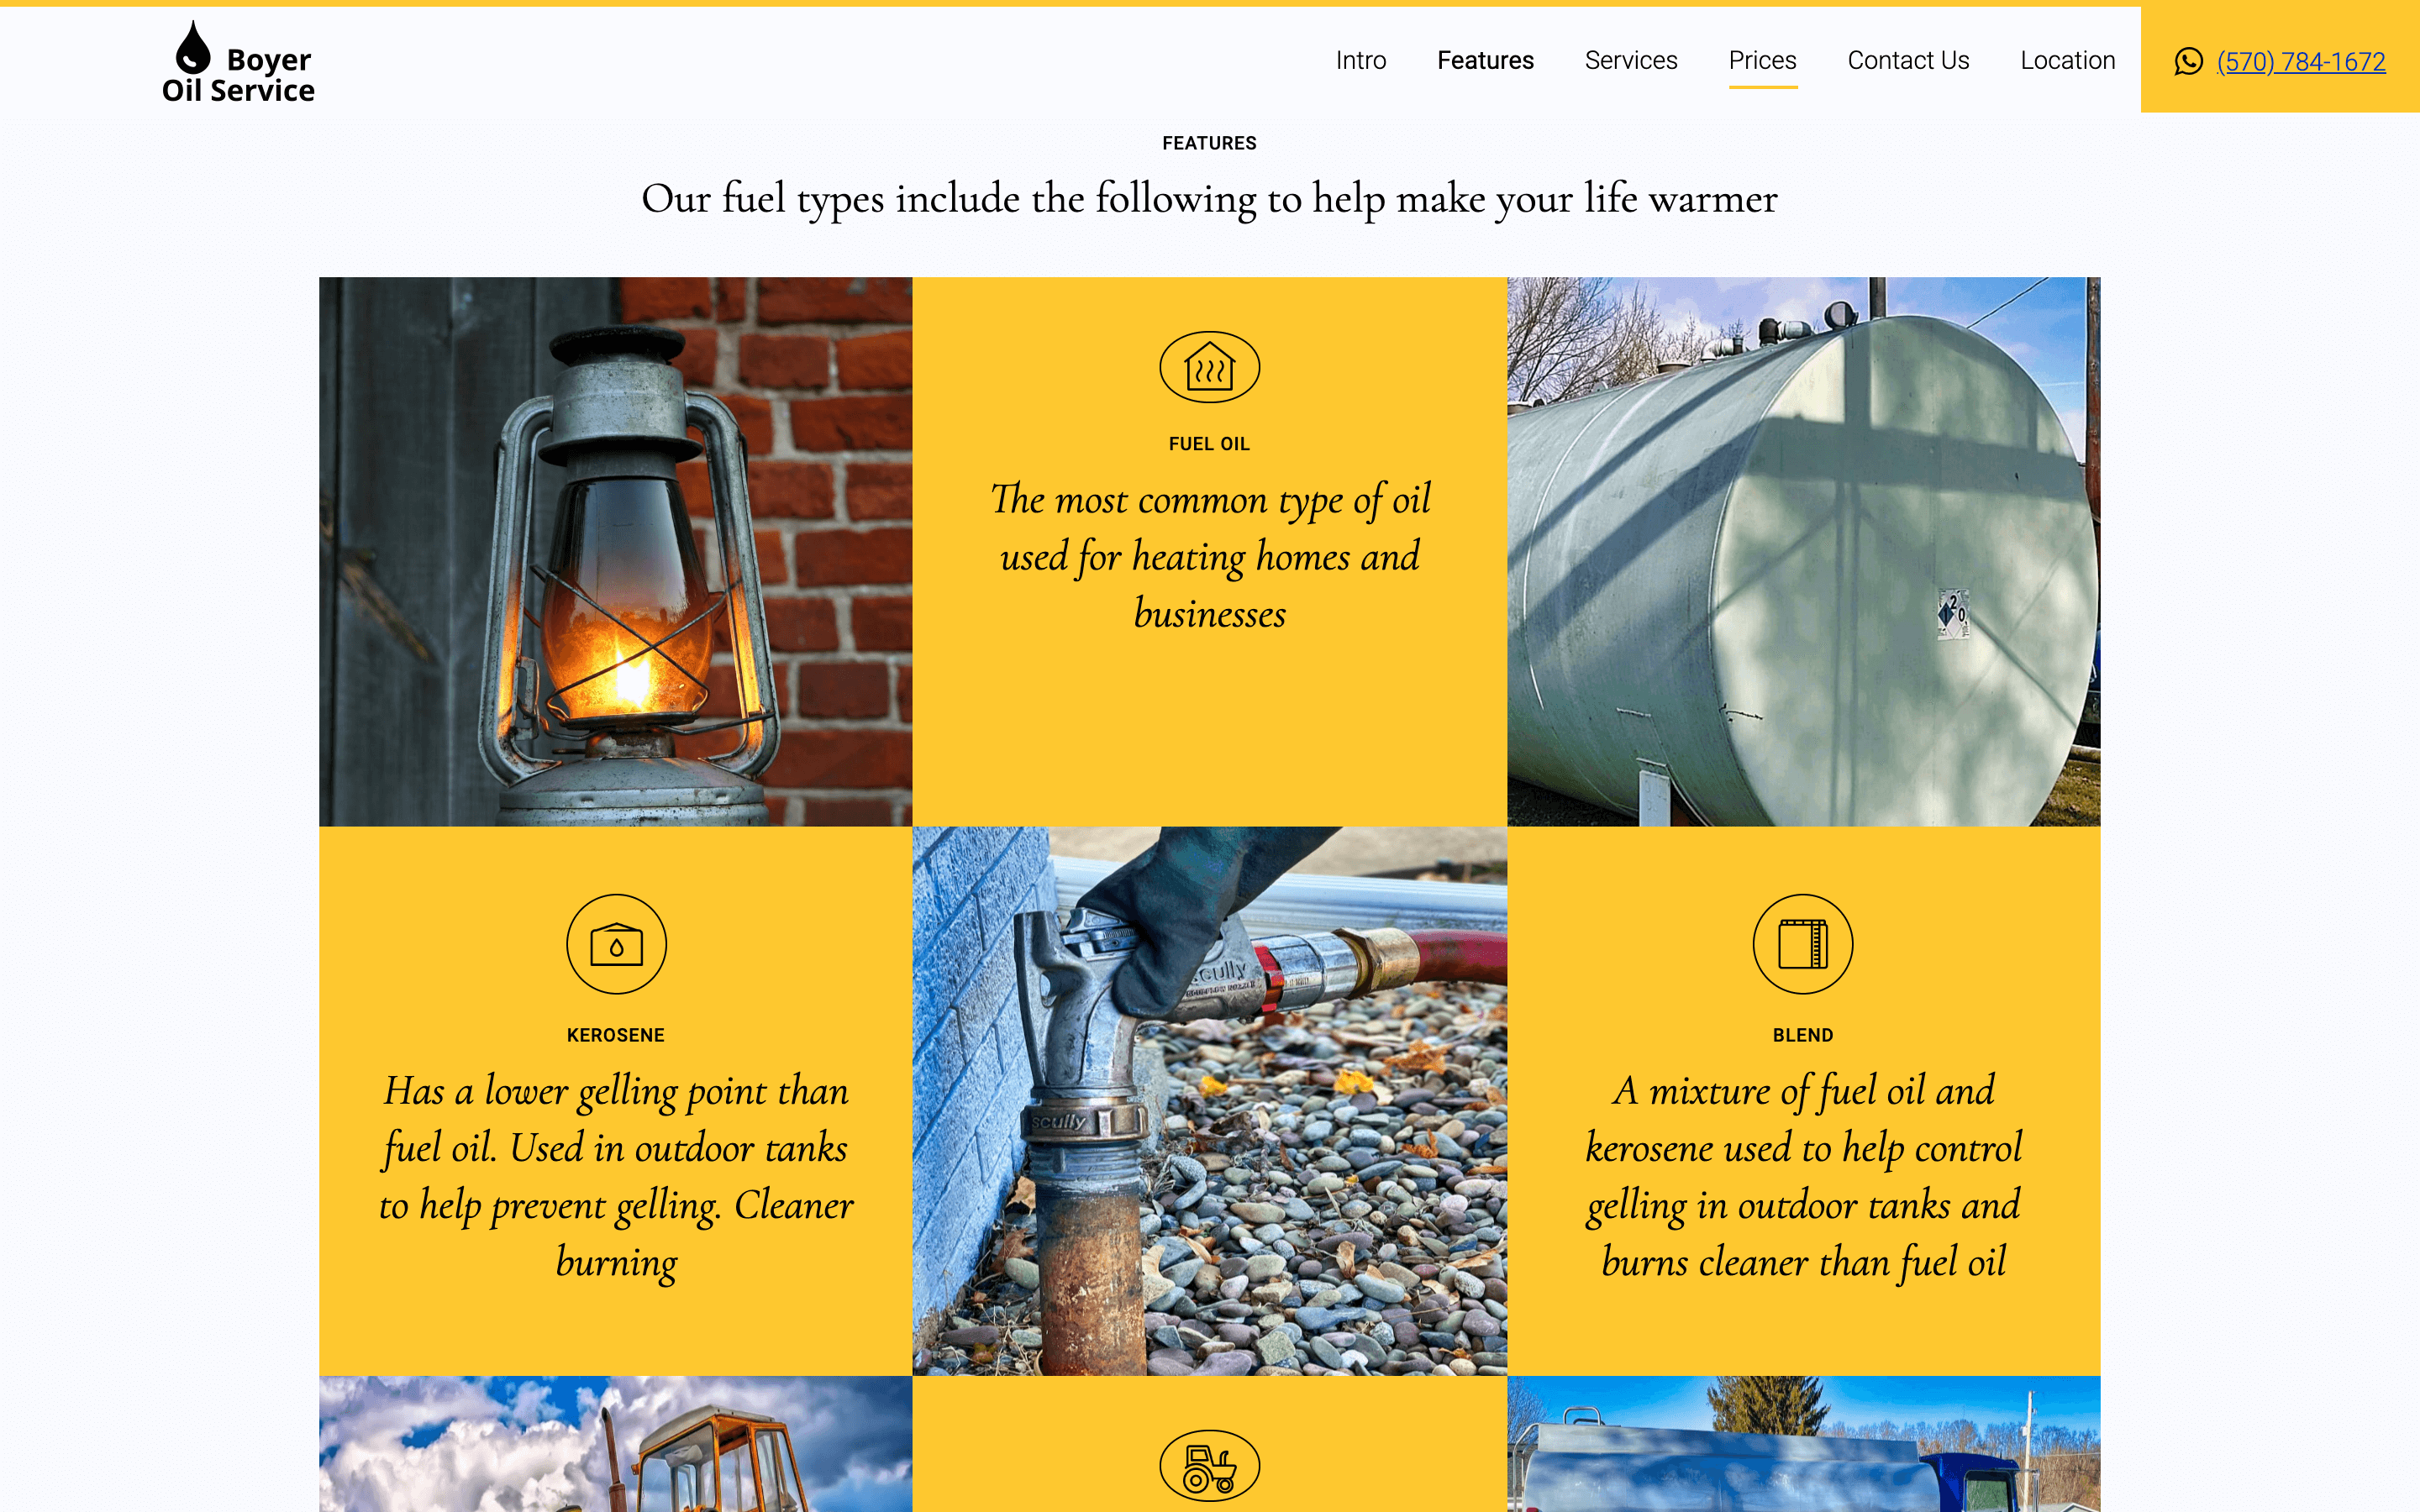Click the tractor icon at bottom
Viewport: 2420px width, 1512px height.
(x=1209, y=1466)
